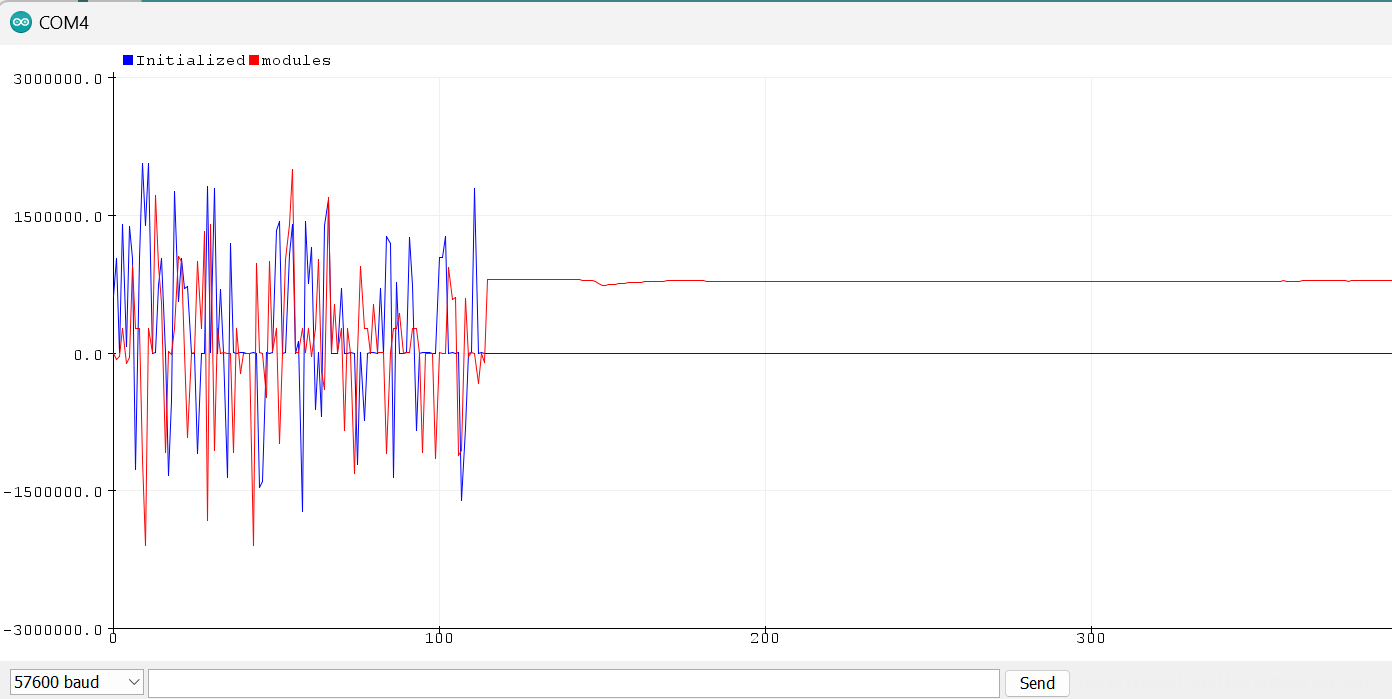Click the flat red trace near x 300
The height and width of the screenshot is (699, 1392).
(x=1092, y=281)
